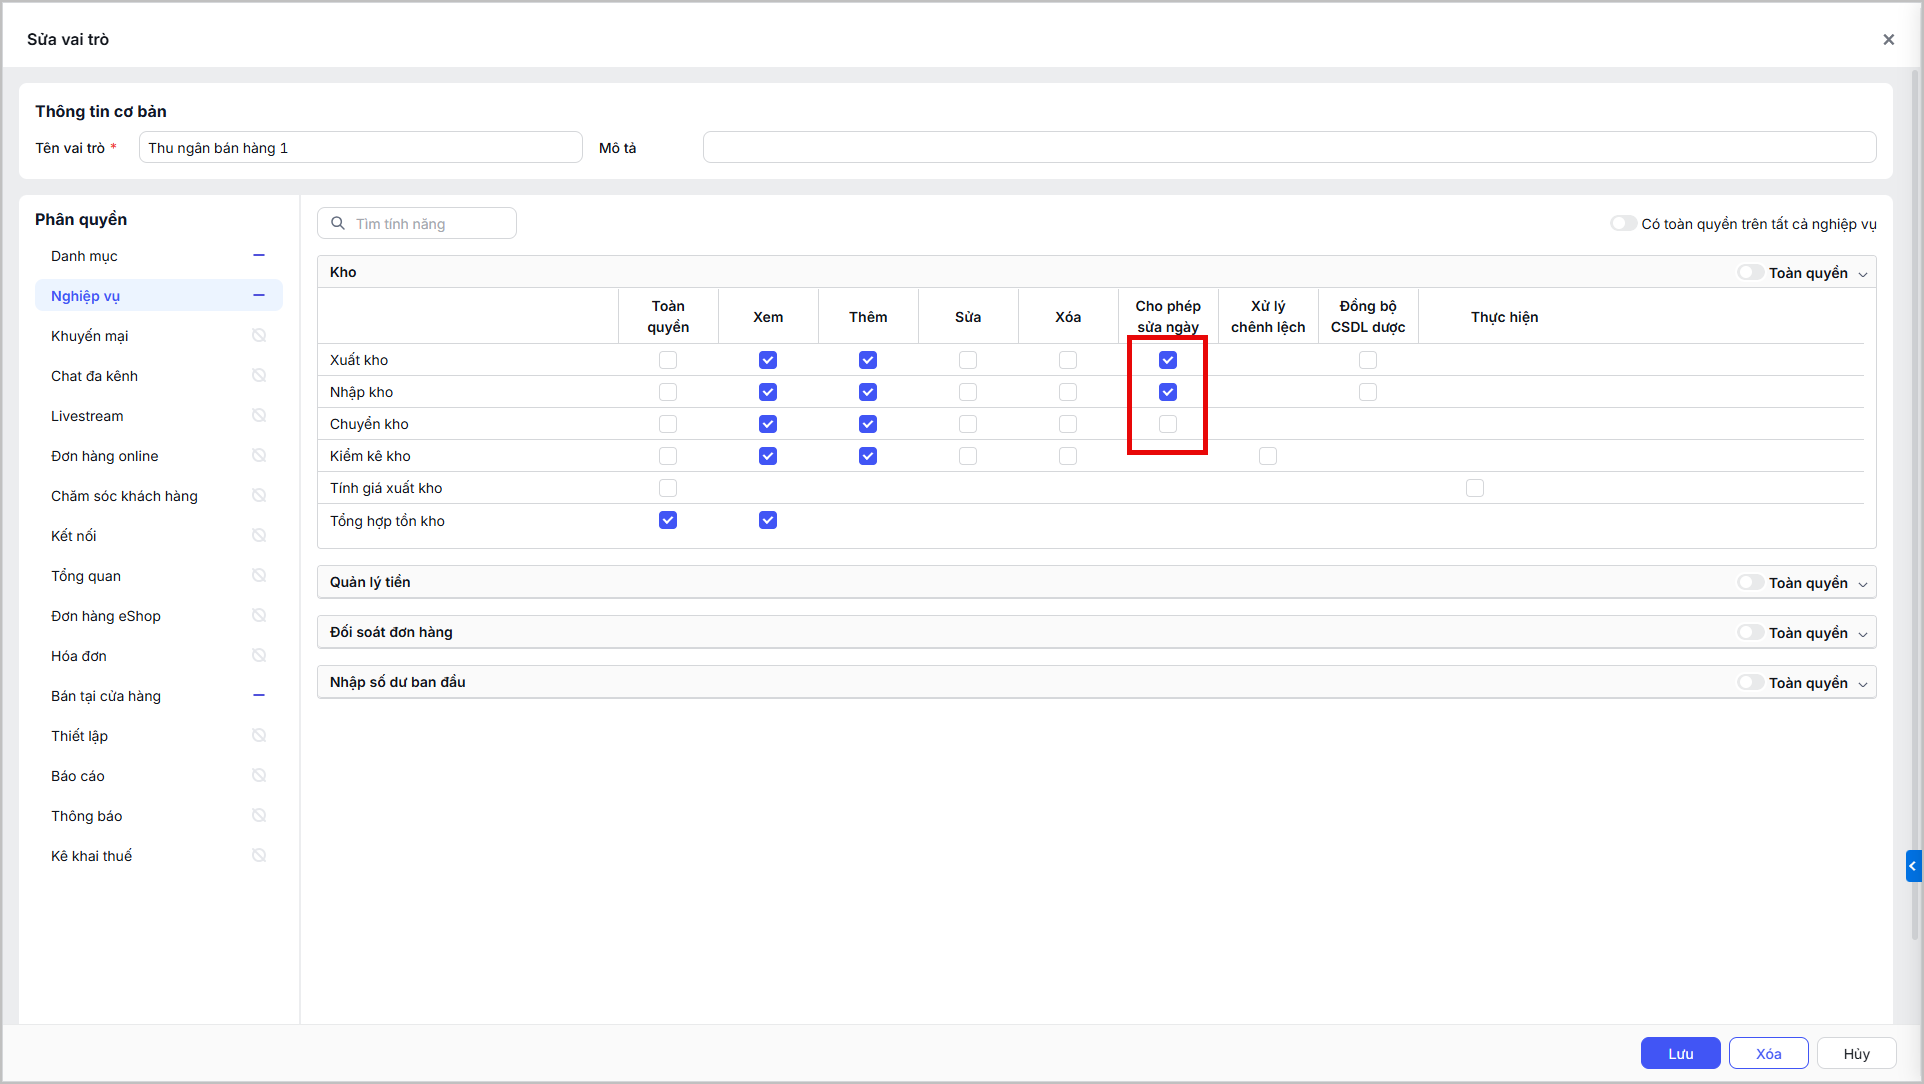
Task: Expand the Quản lý tiền section chevron
Action: [1863, 584]
